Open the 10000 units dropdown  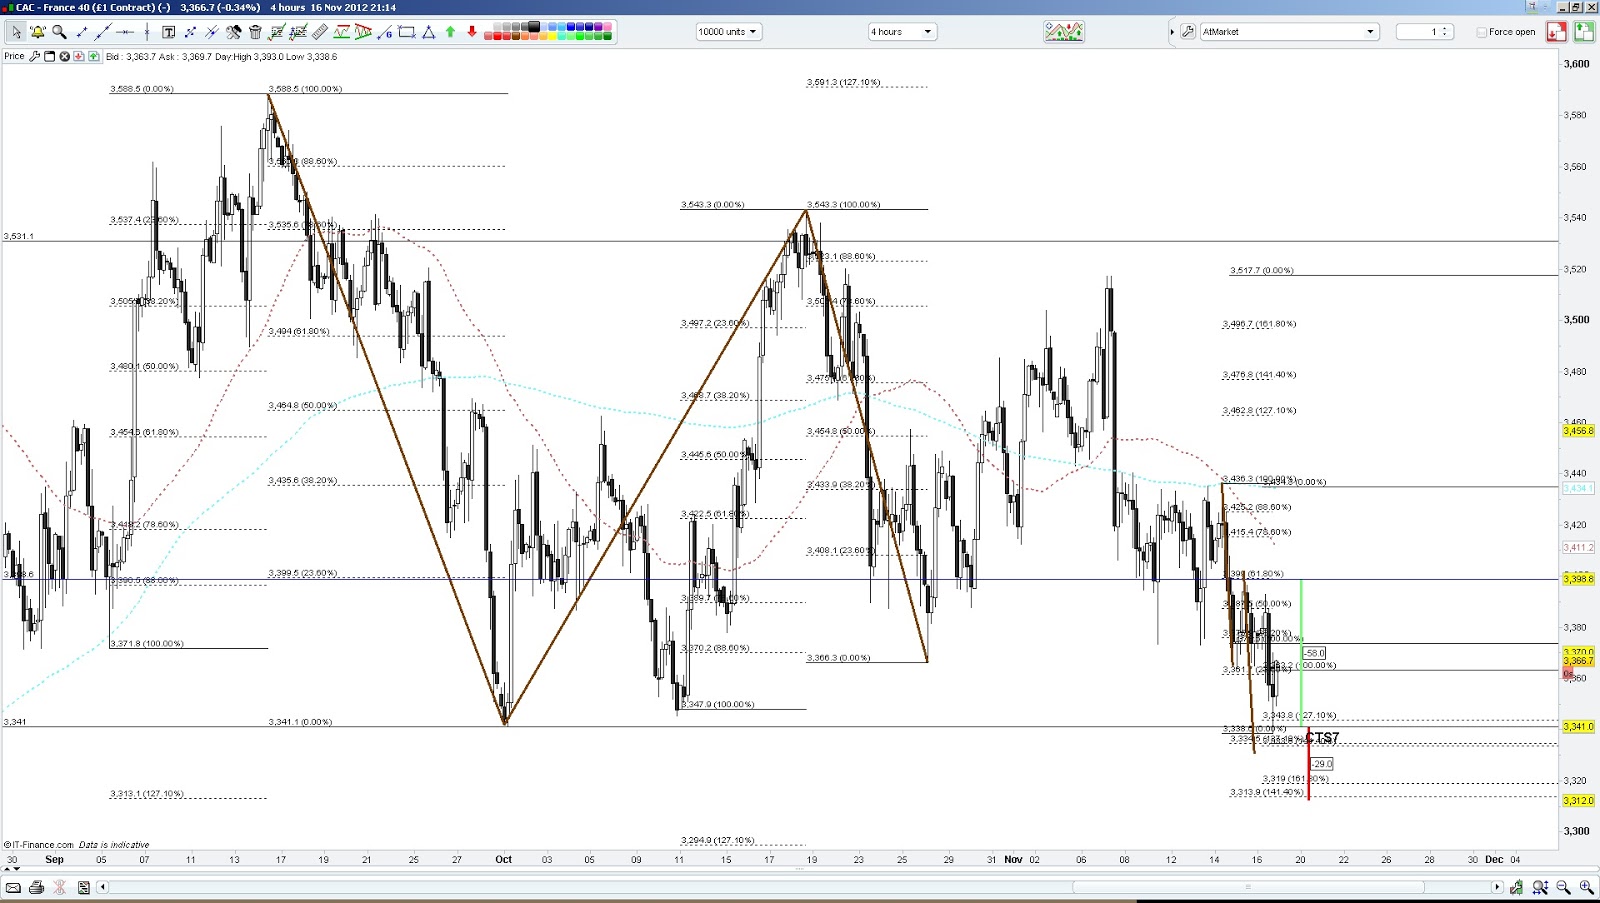click(x=729, y=32)
